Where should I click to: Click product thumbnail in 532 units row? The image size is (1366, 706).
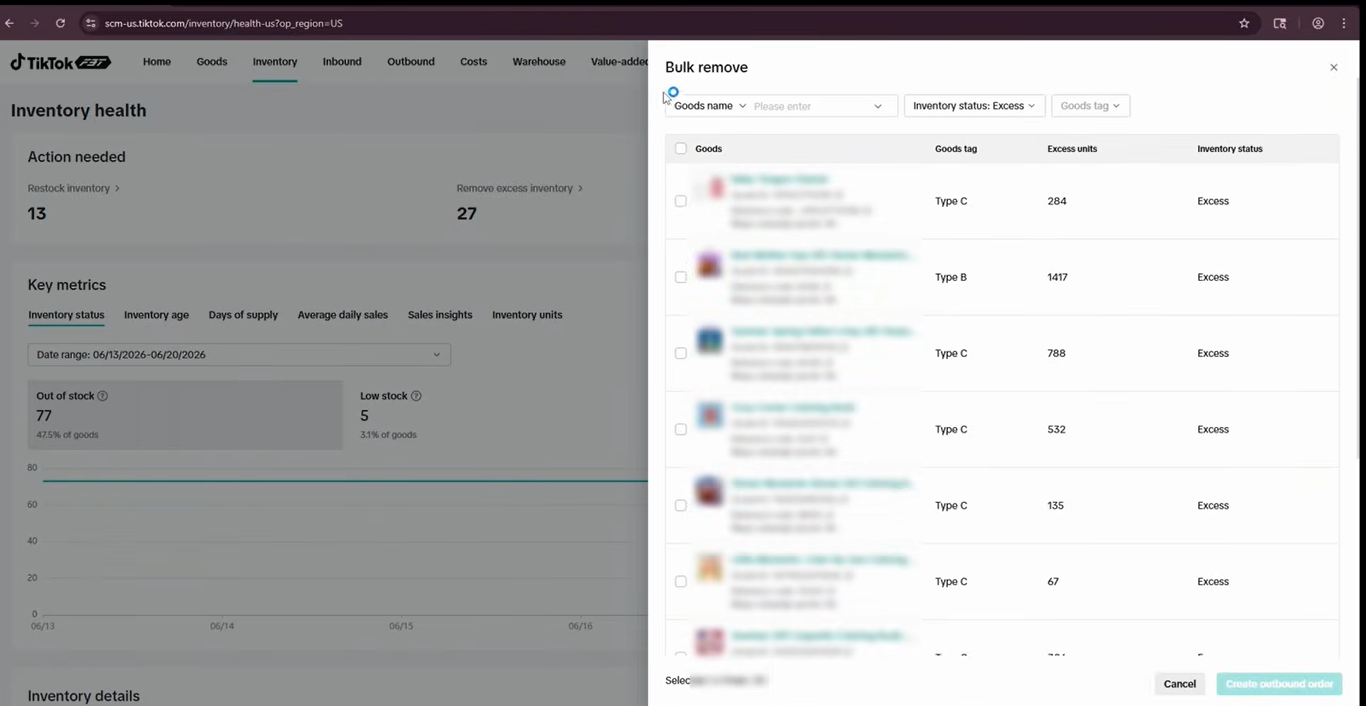(x=711, y=416)
